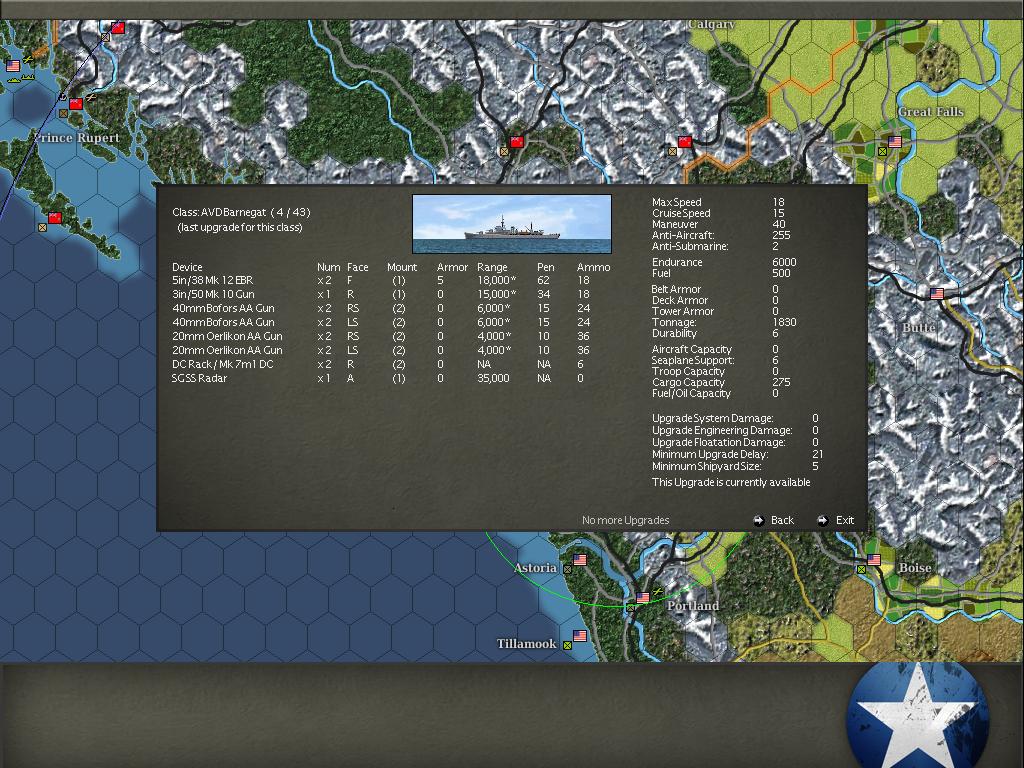This screenshot has height=768, width=1024.
Task: Click the 'Anti-Aircraft:' stat label
Action: point(683,235)
